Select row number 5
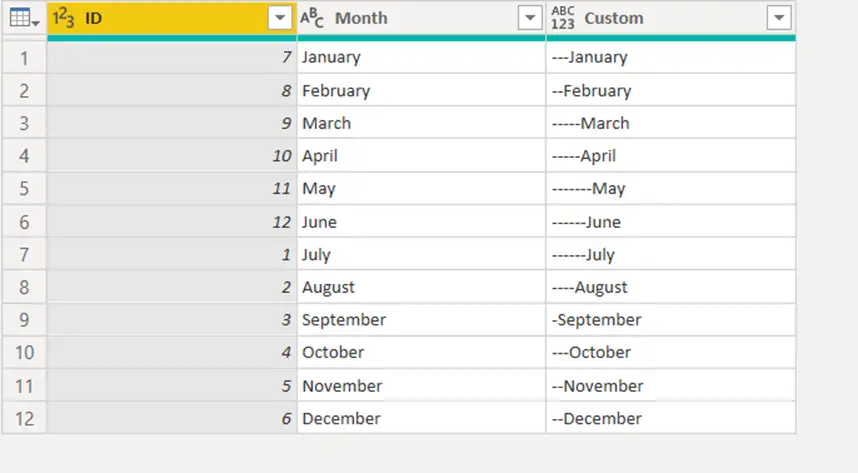 24,189
